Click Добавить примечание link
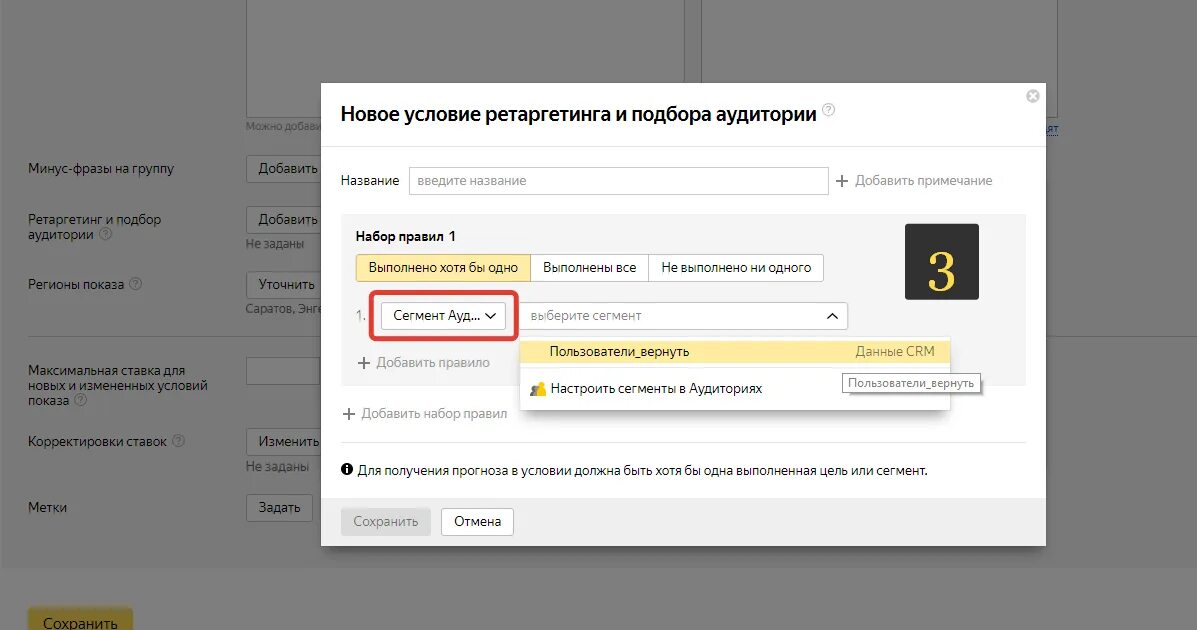Viewport: 1197px width, 630px height. (924, 181)
